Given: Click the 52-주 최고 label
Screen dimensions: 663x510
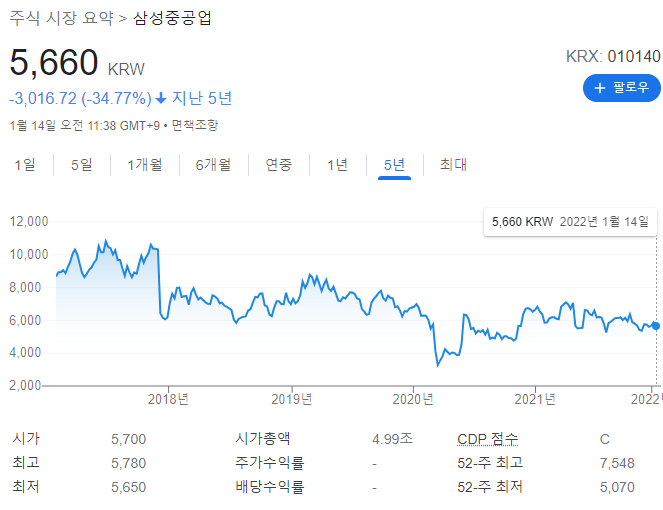Looking at the screenshot, I should coord(490,463).
